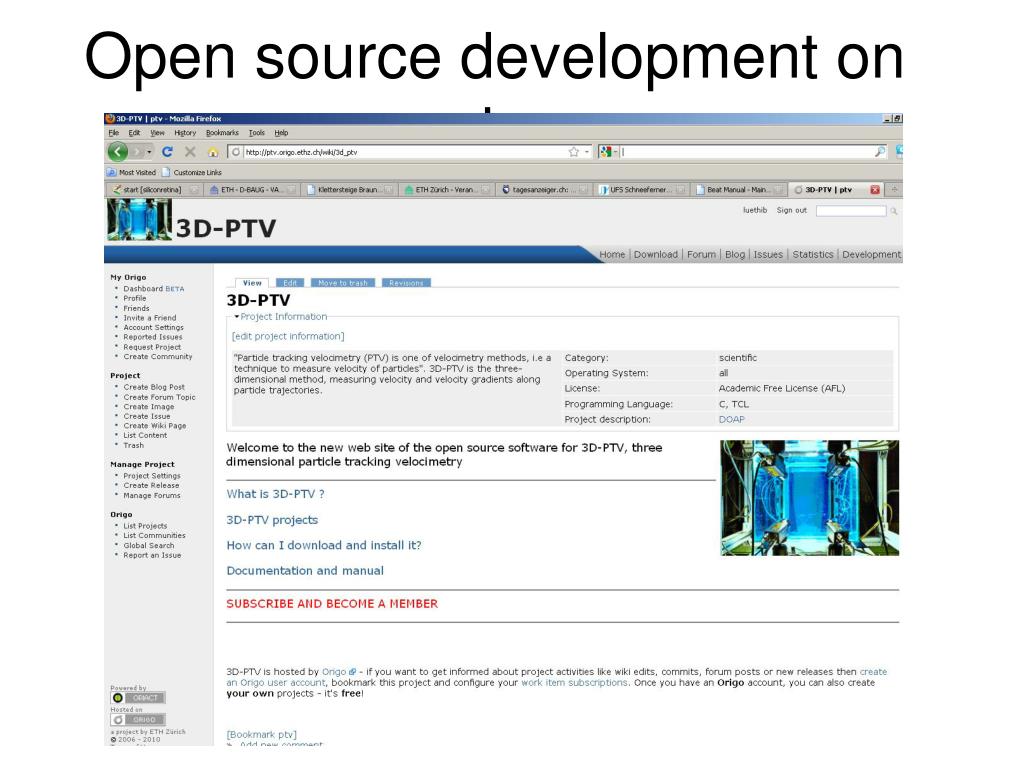Switch to the Klettersteige Braun tab
Viewport: 1024px width, 768px height.
(x=349, y=189)
